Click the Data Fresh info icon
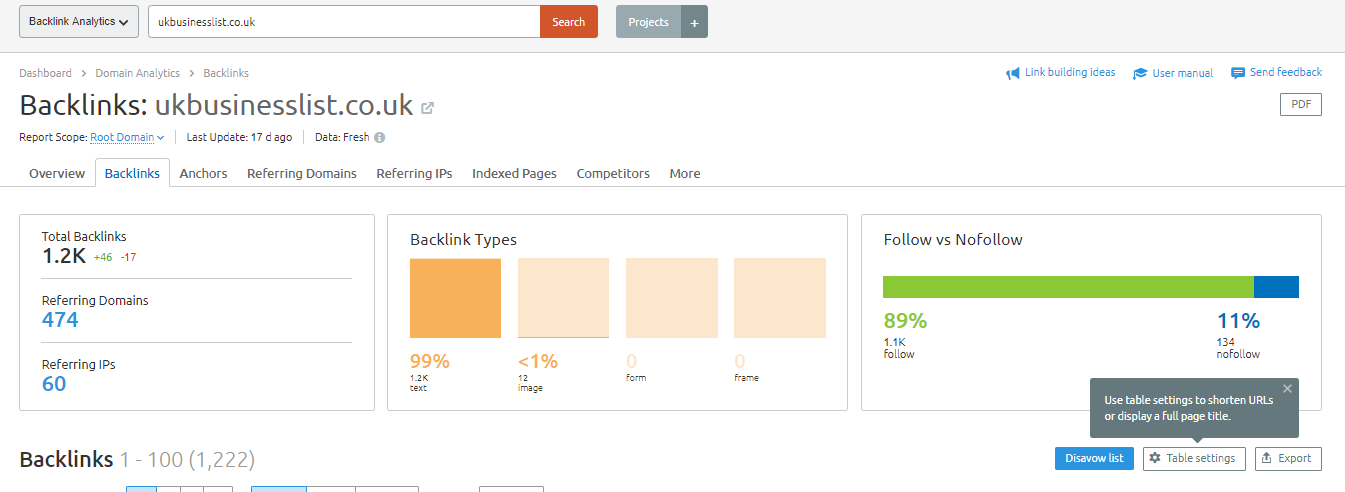The image size is (1345, 492). tap(379, 138)
